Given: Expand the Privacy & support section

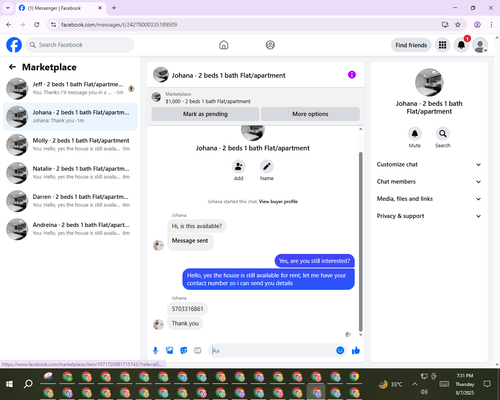Looking at the screenshot, I should point(429,216).
